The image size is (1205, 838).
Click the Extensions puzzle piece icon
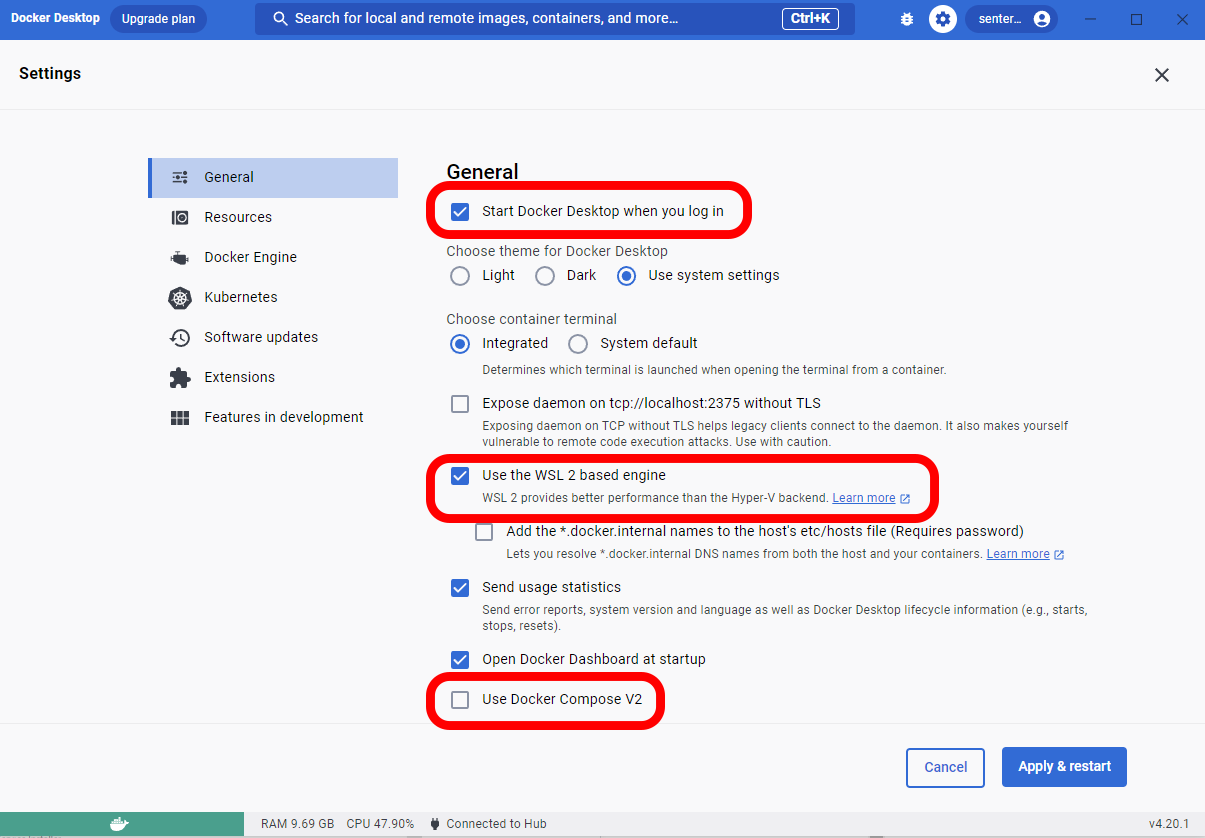180,377
